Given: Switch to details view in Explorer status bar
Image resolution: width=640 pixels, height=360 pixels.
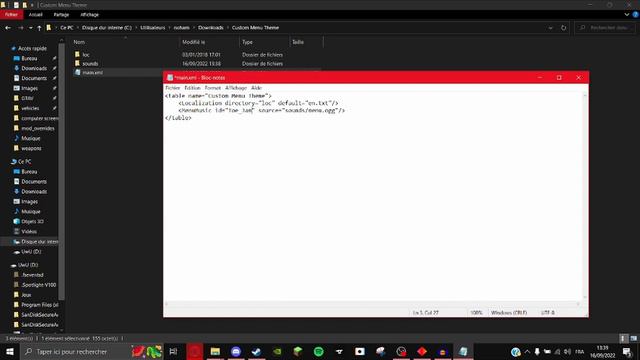Looking at the screenshot, I should tap(623, 338).
